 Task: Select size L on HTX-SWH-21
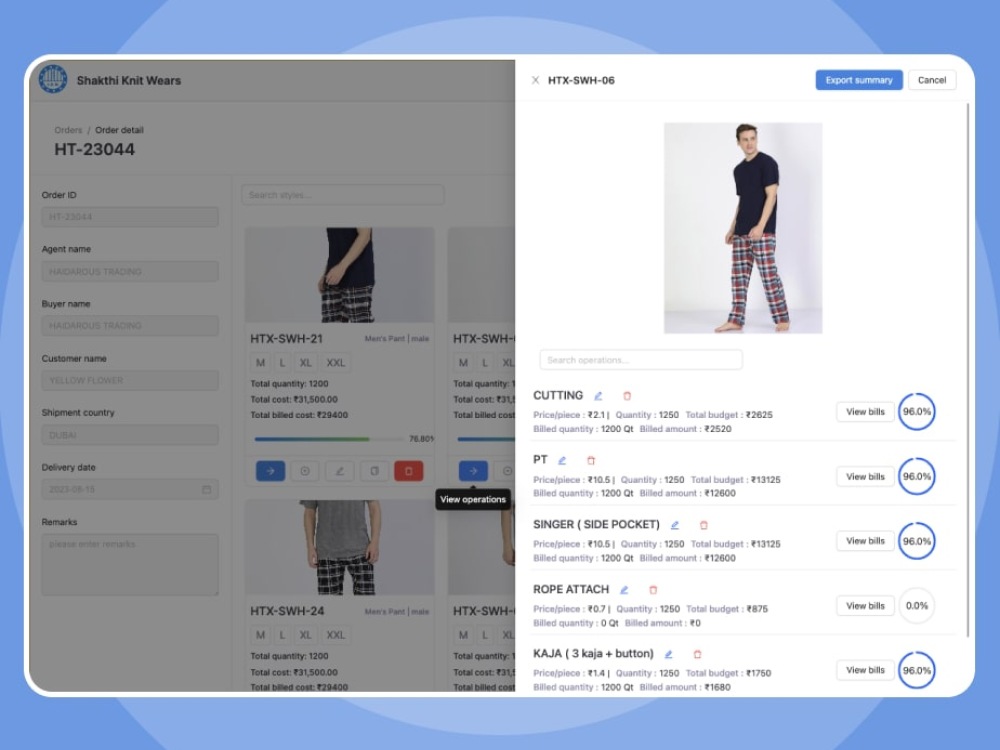pos(283,363)
